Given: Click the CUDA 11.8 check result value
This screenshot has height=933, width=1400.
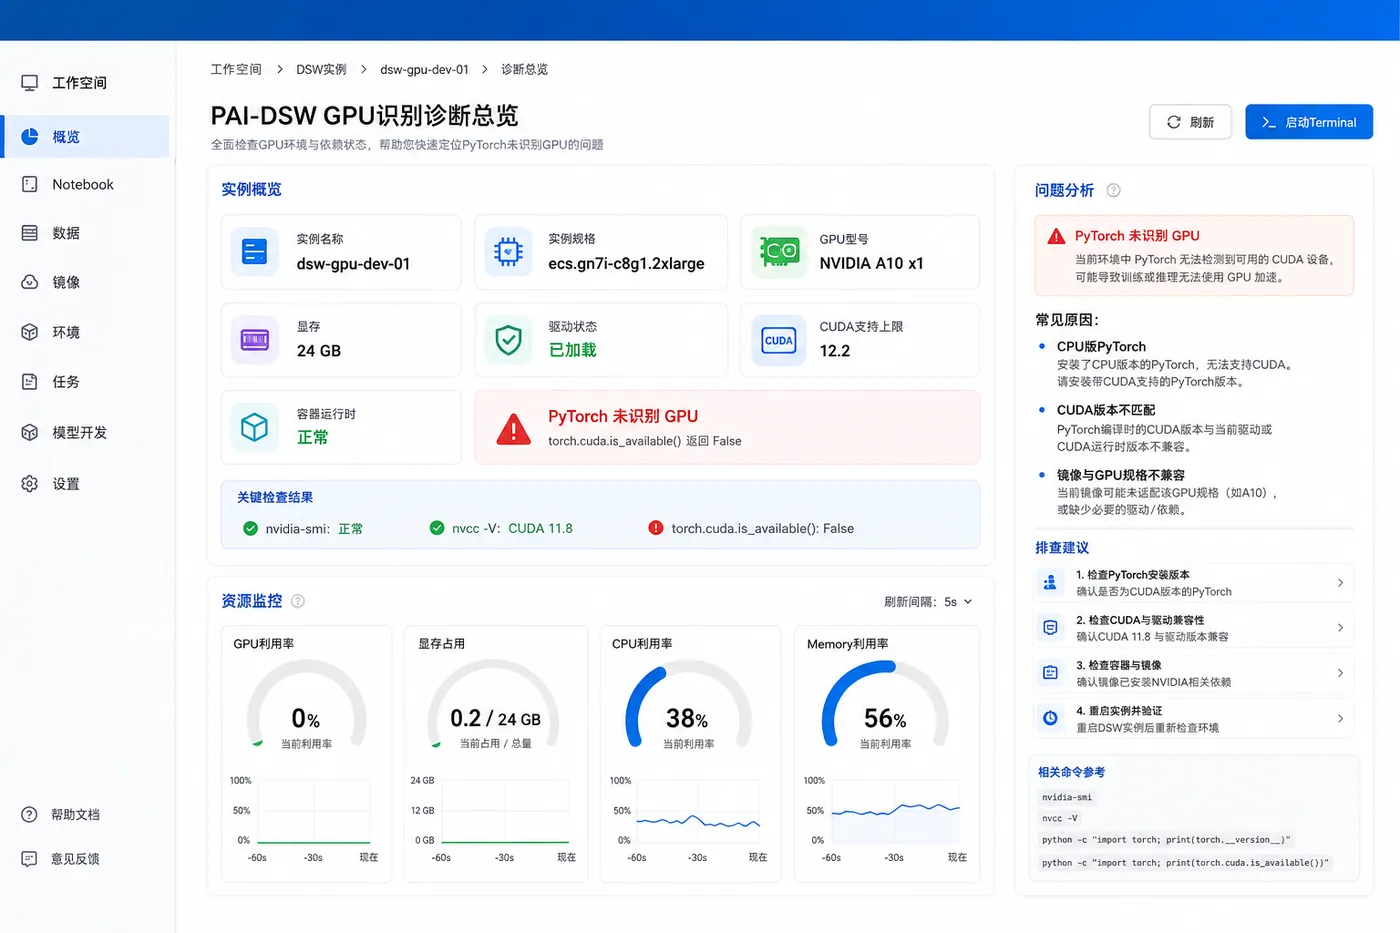Looking at the screenshot, I should (540, 528).
